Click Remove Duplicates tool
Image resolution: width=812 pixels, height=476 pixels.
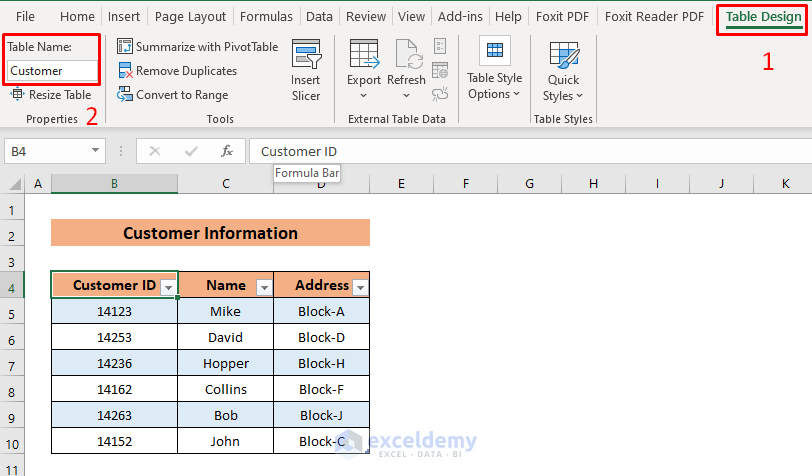point(177,70)
